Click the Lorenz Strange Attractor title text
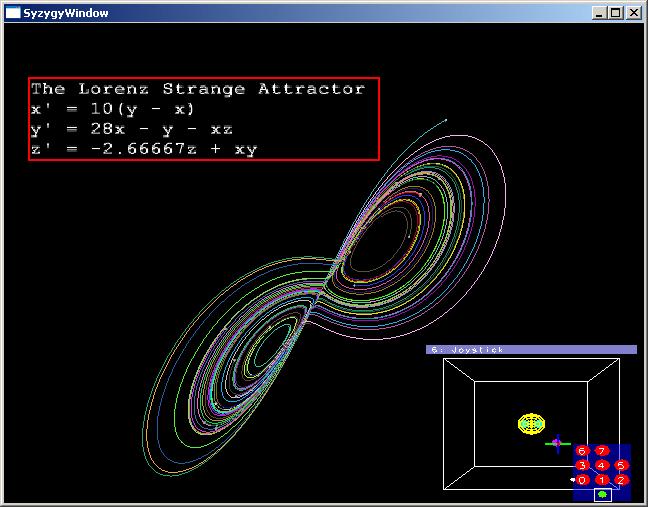Image resolution: width=648 pixels, height=507 pixels. pyautogui.click(x=198, y=89)
